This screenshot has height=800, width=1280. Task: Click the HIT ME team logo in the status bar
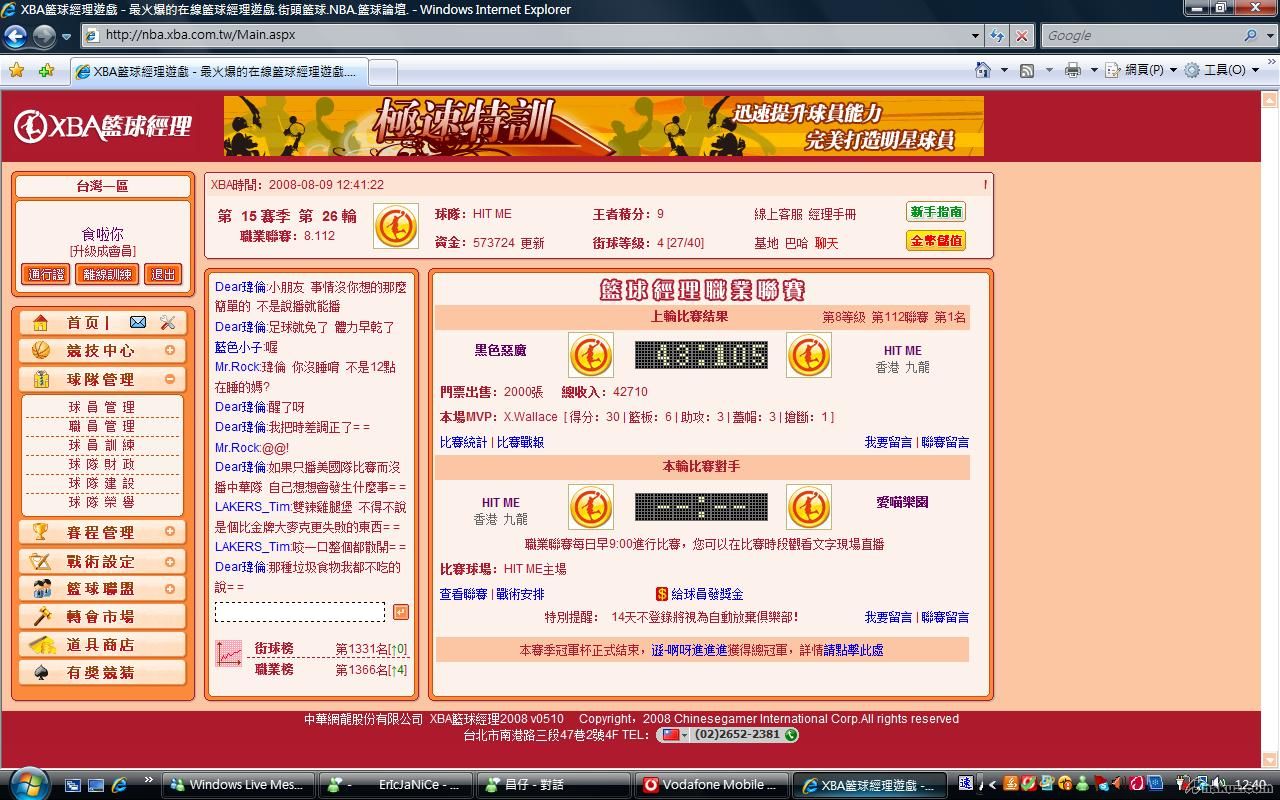[396, 226]
